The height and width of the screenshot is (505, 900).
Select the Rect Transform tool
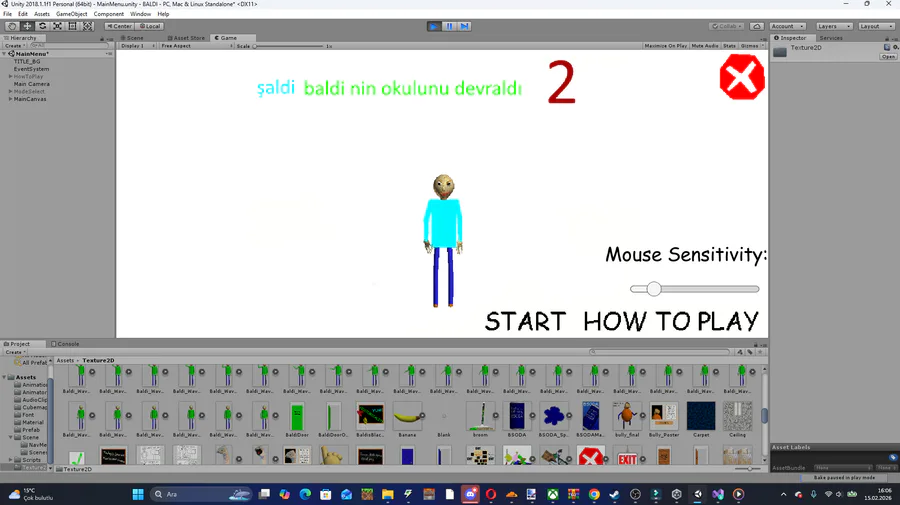tap(72, 26)
